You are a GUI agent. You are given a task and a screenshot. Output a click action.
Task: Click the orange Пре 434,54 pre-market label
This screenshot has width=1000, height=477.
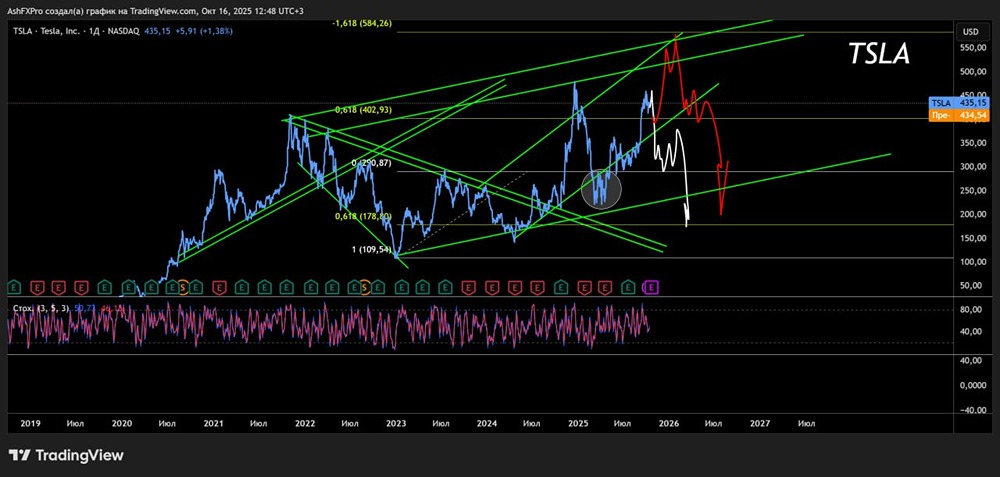[x=959, y=115]
